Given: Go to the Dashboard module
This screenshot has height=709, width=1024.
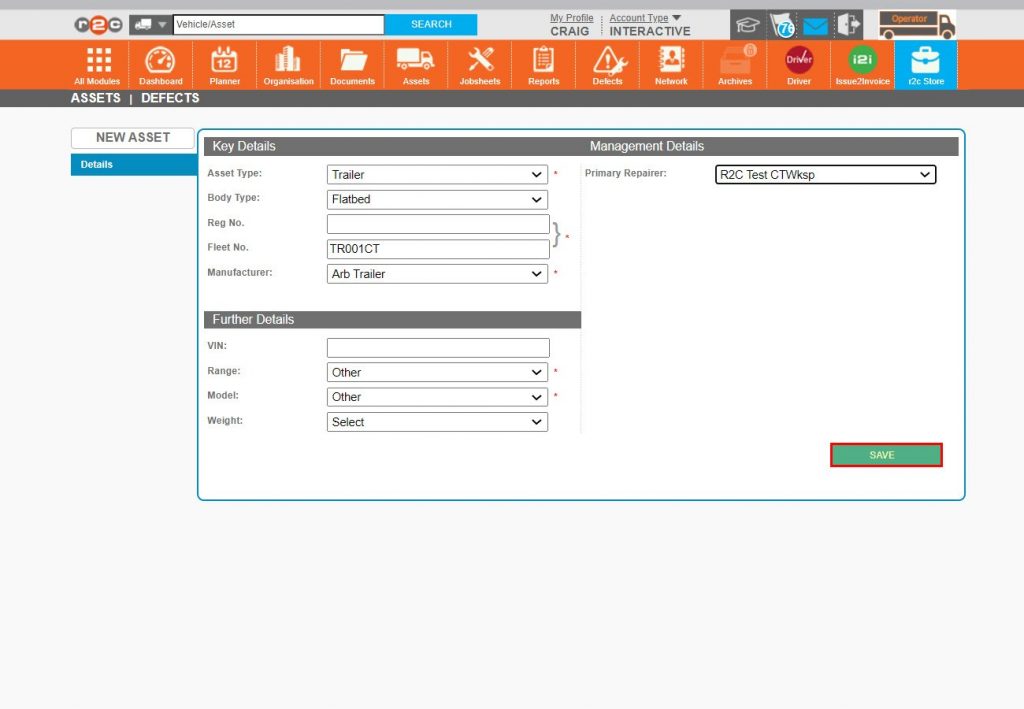Looking at the screenshot, I should (x=160, y=65).
